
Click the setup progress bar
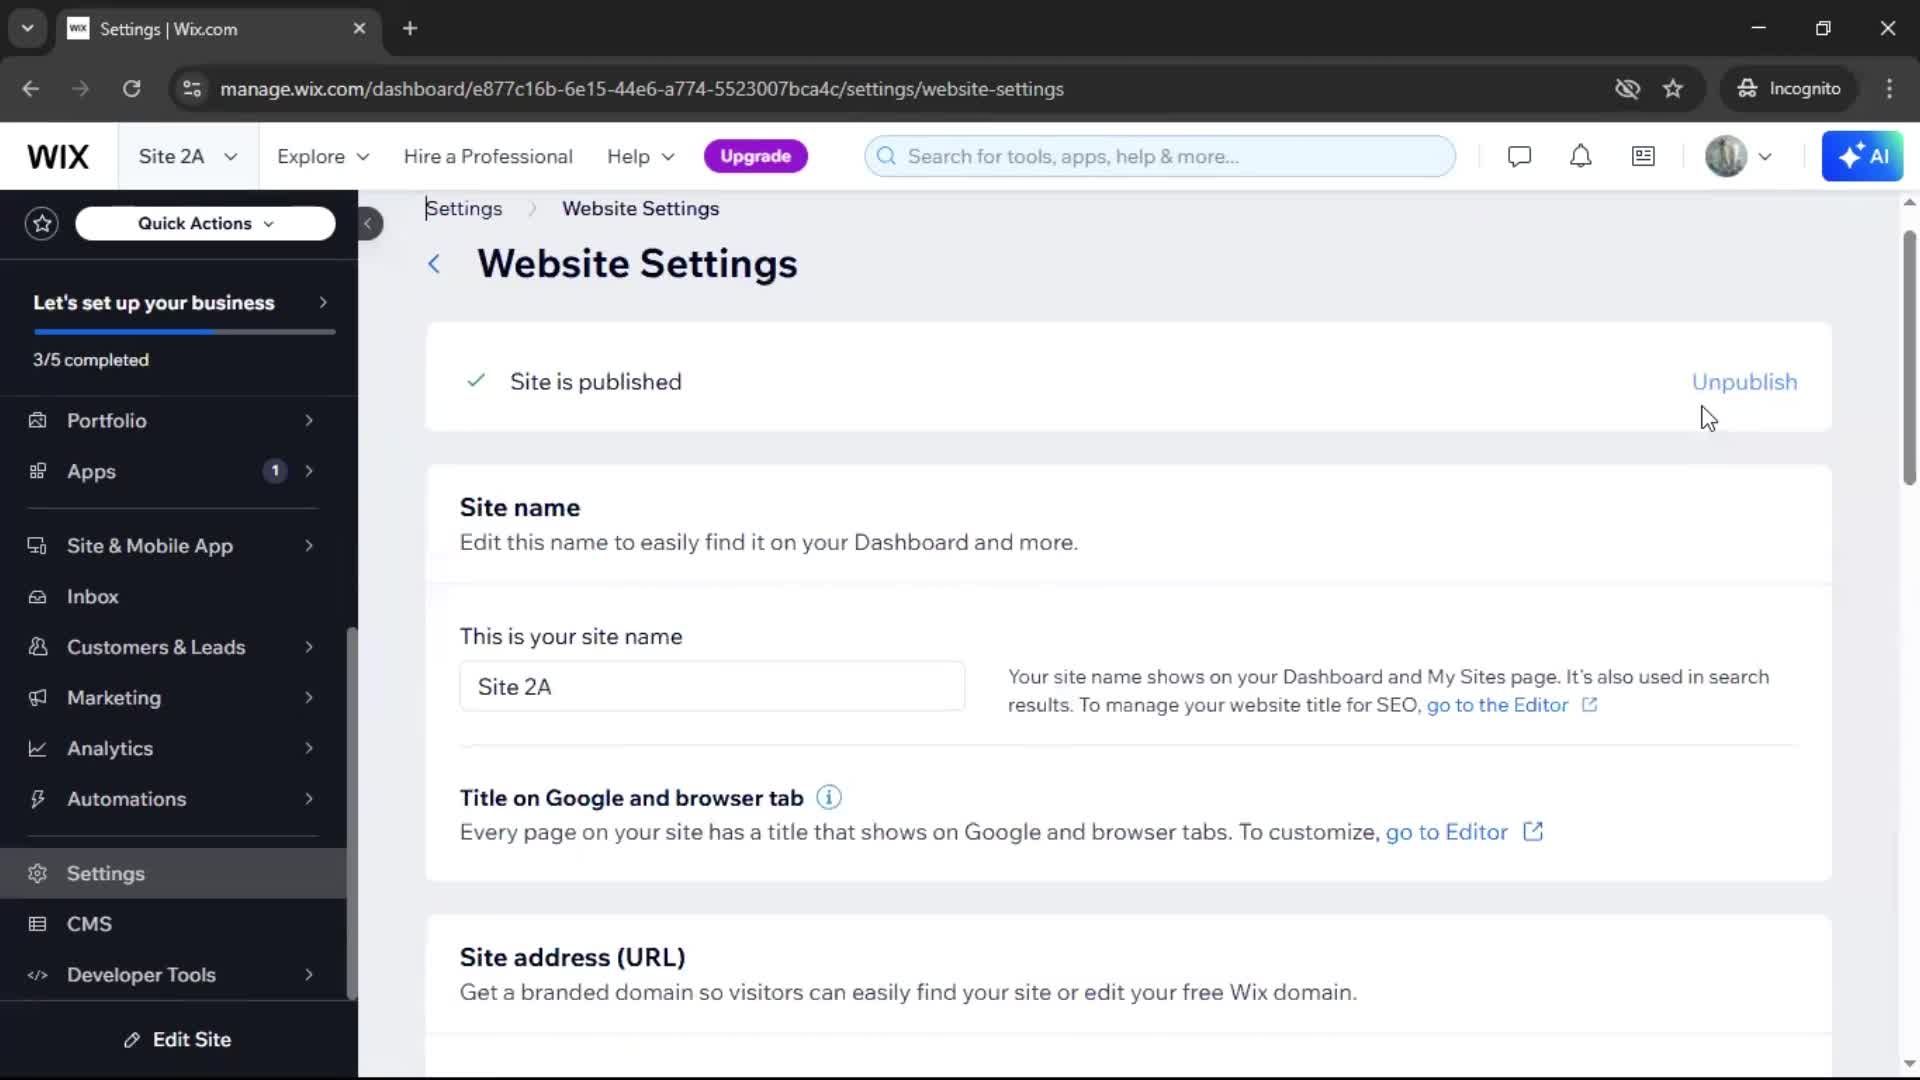(x=184, y=331)
